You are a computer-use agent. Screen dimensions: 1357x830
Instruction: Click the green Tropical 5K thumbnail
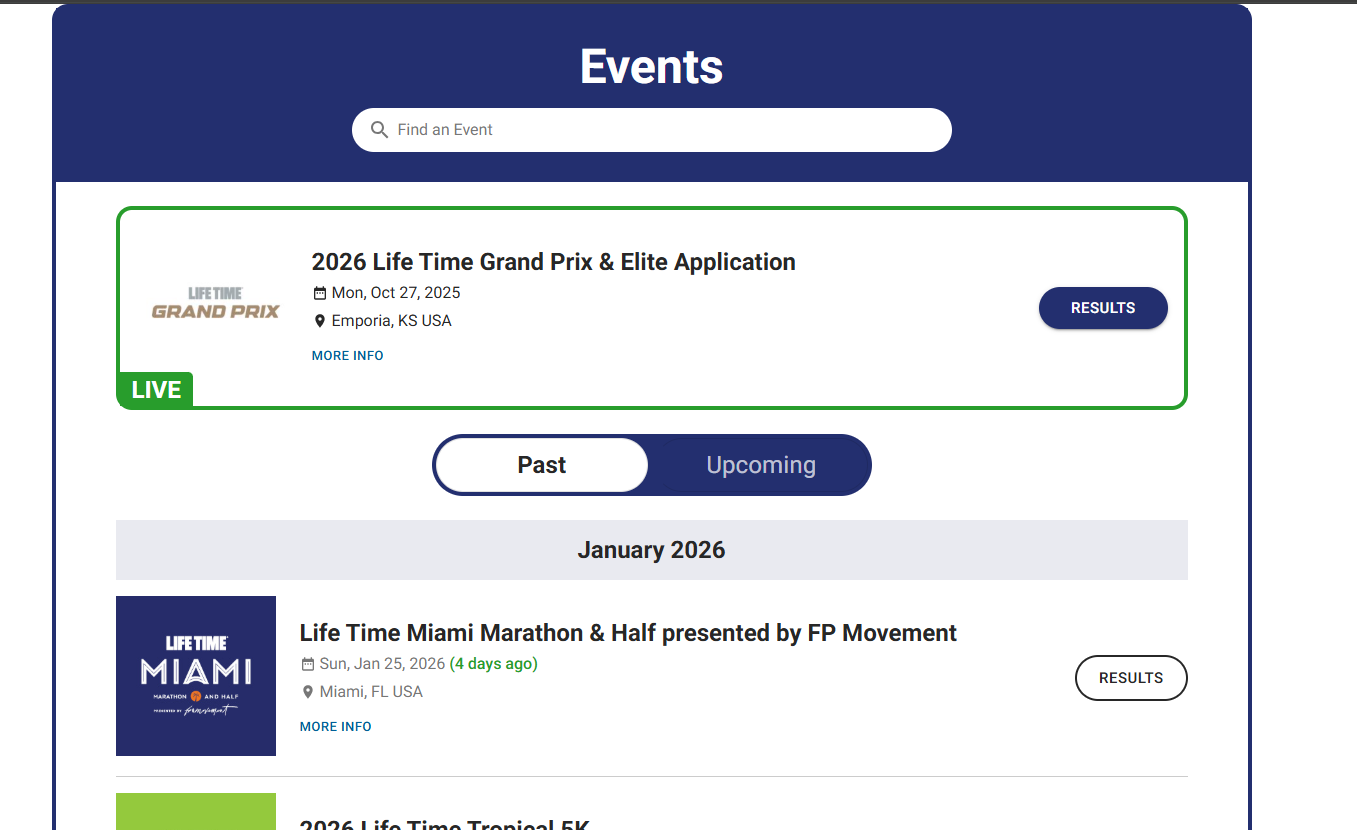[x=196, y=812]
